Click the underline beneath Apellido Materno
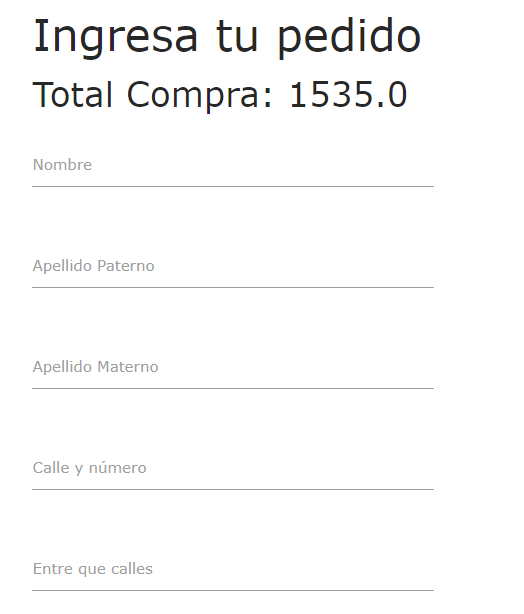This screenshot has height=614, width=524. 233,389
